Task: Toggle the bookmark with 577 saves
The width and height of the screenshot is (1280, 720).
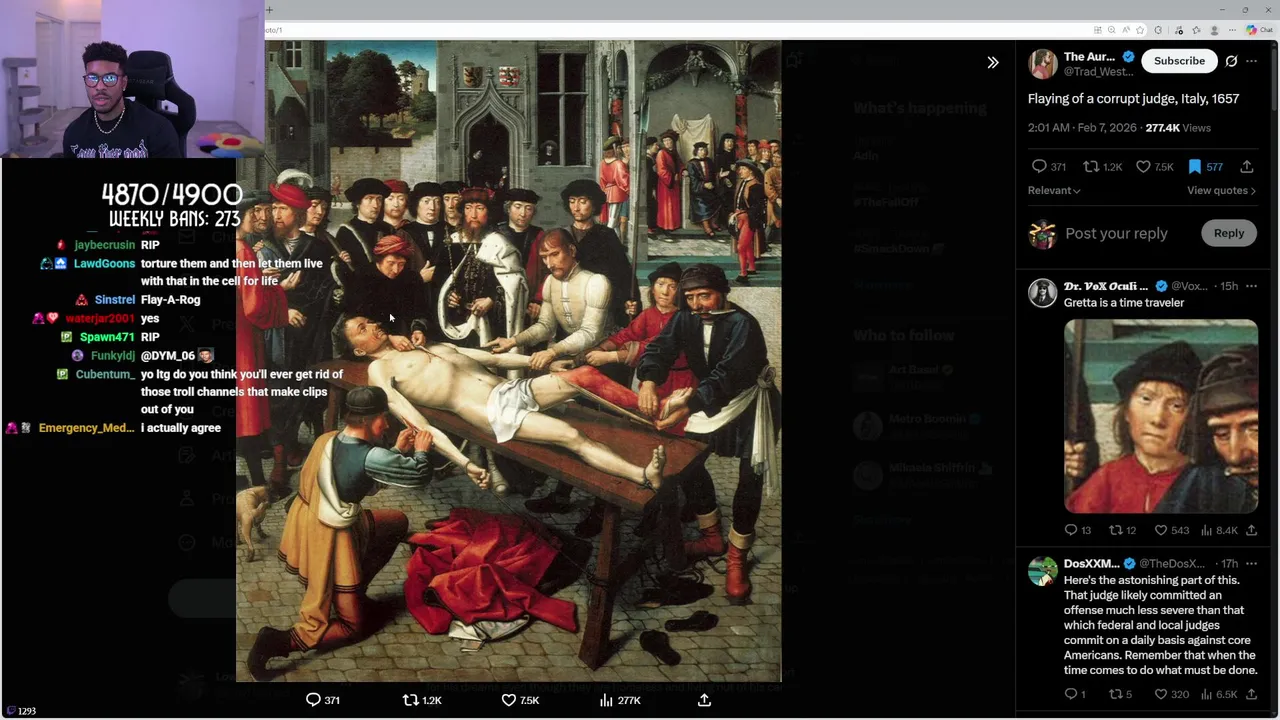Action: click(x=1195, y=167)
